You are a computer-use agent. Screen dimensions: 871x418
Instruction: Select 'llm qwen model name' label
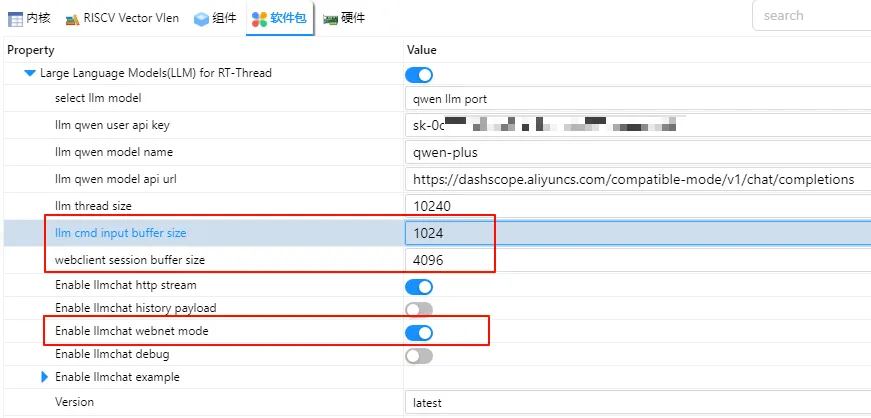tap(114, 152)
